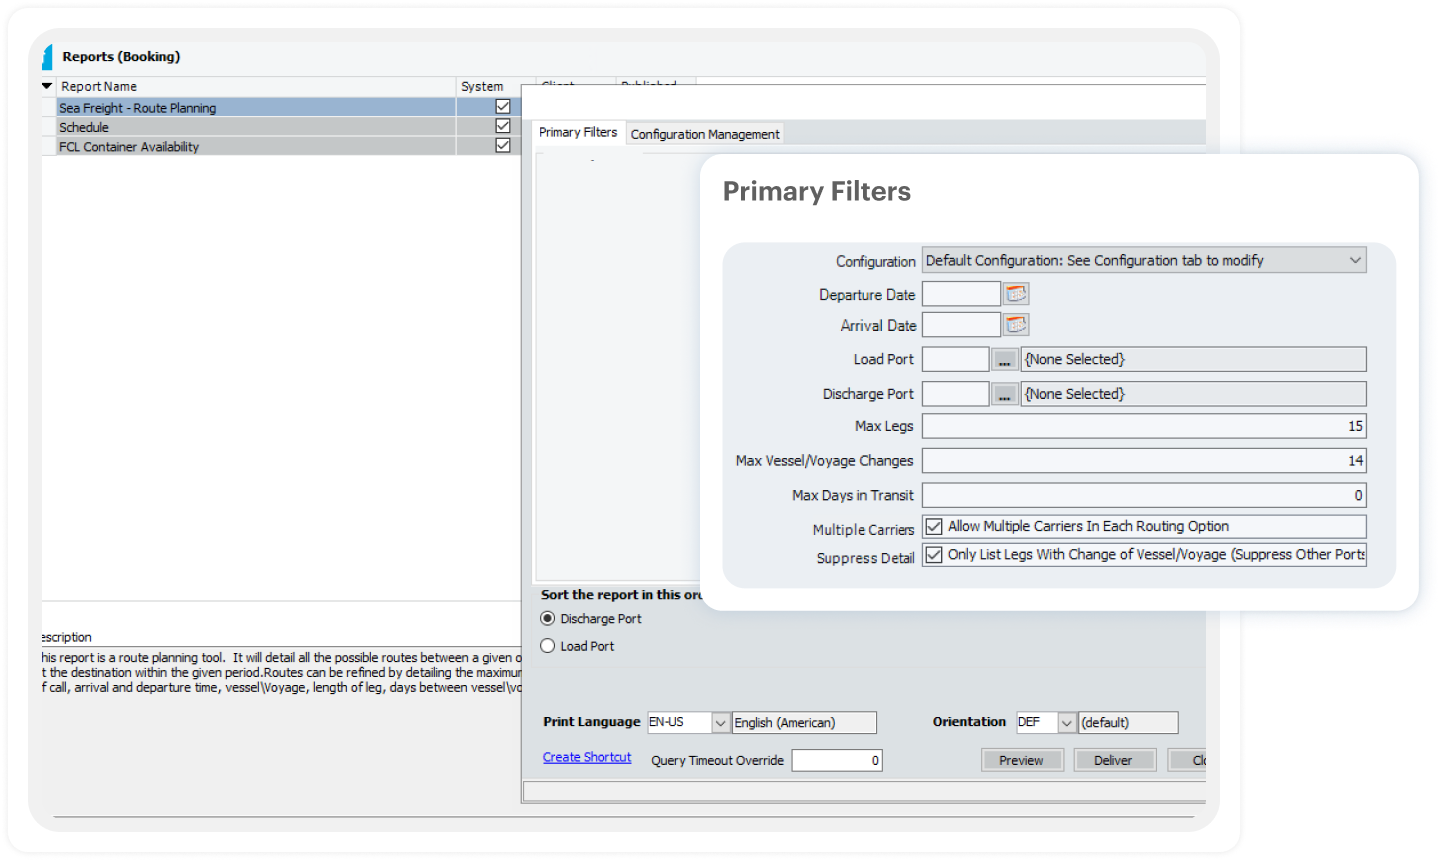Click the Deliver button
Viewport: 1442px width, 860px height.
[1113, 761]
